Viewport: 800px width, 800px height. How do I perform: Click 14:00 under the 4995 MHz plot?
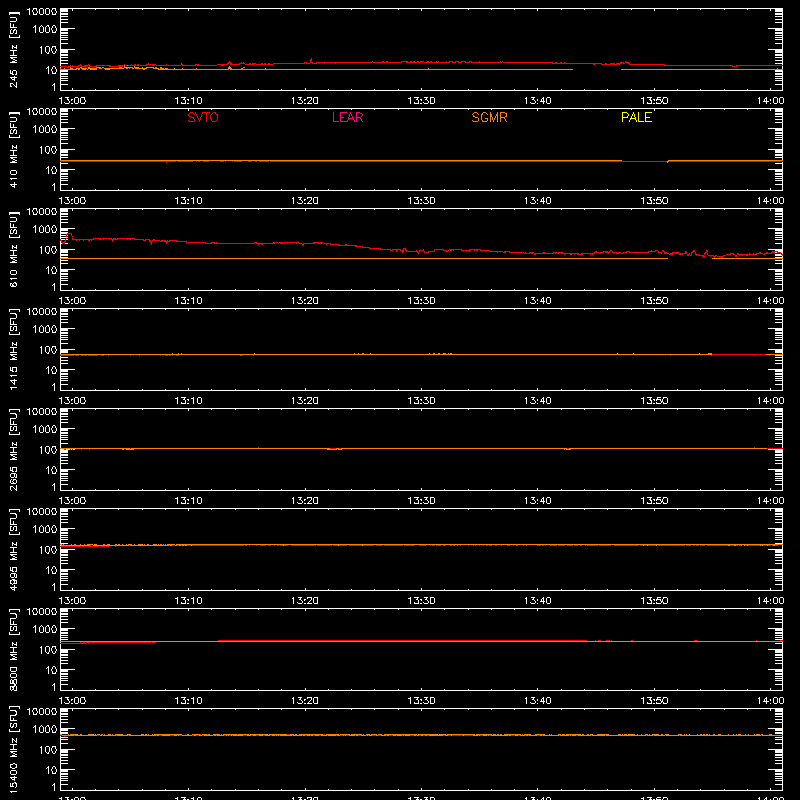click(770, 601)
